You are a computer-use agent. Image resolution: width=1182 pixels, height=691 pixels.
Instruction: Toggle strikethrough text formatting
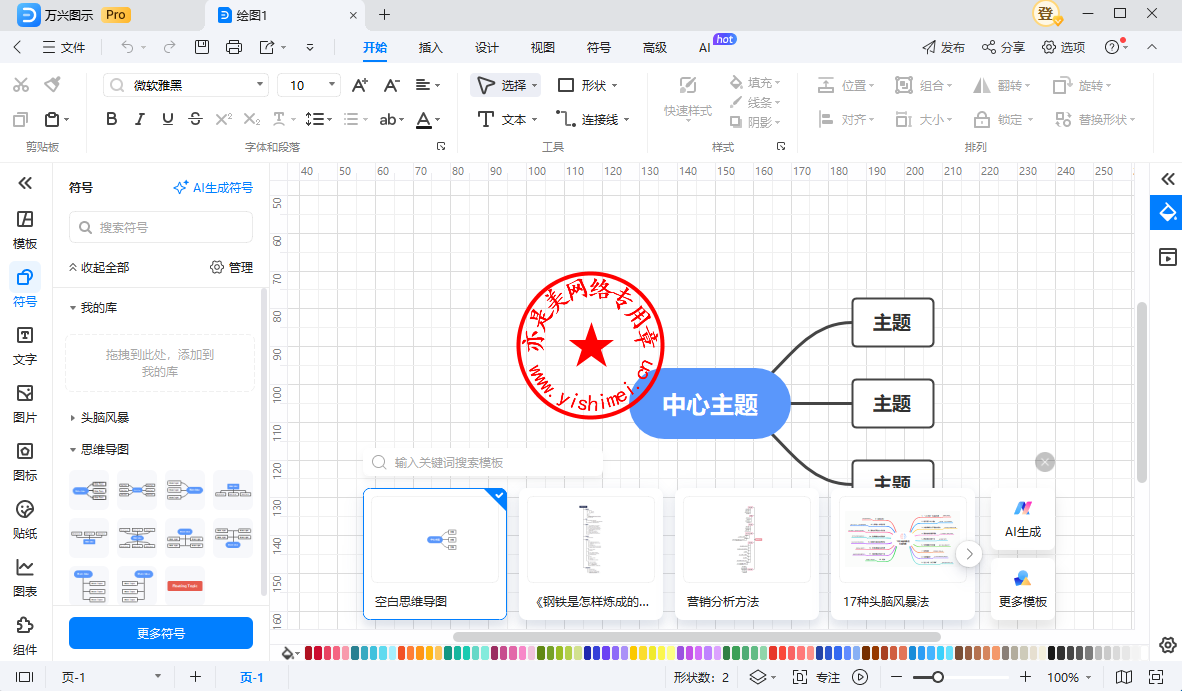196,119
